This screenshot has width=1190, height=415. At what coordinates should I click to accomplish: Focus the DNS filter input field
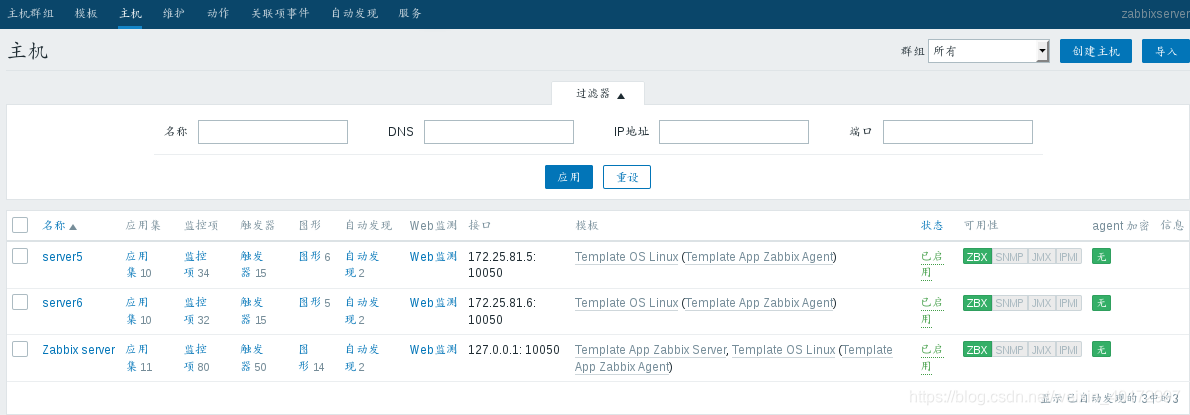point(499,132)
